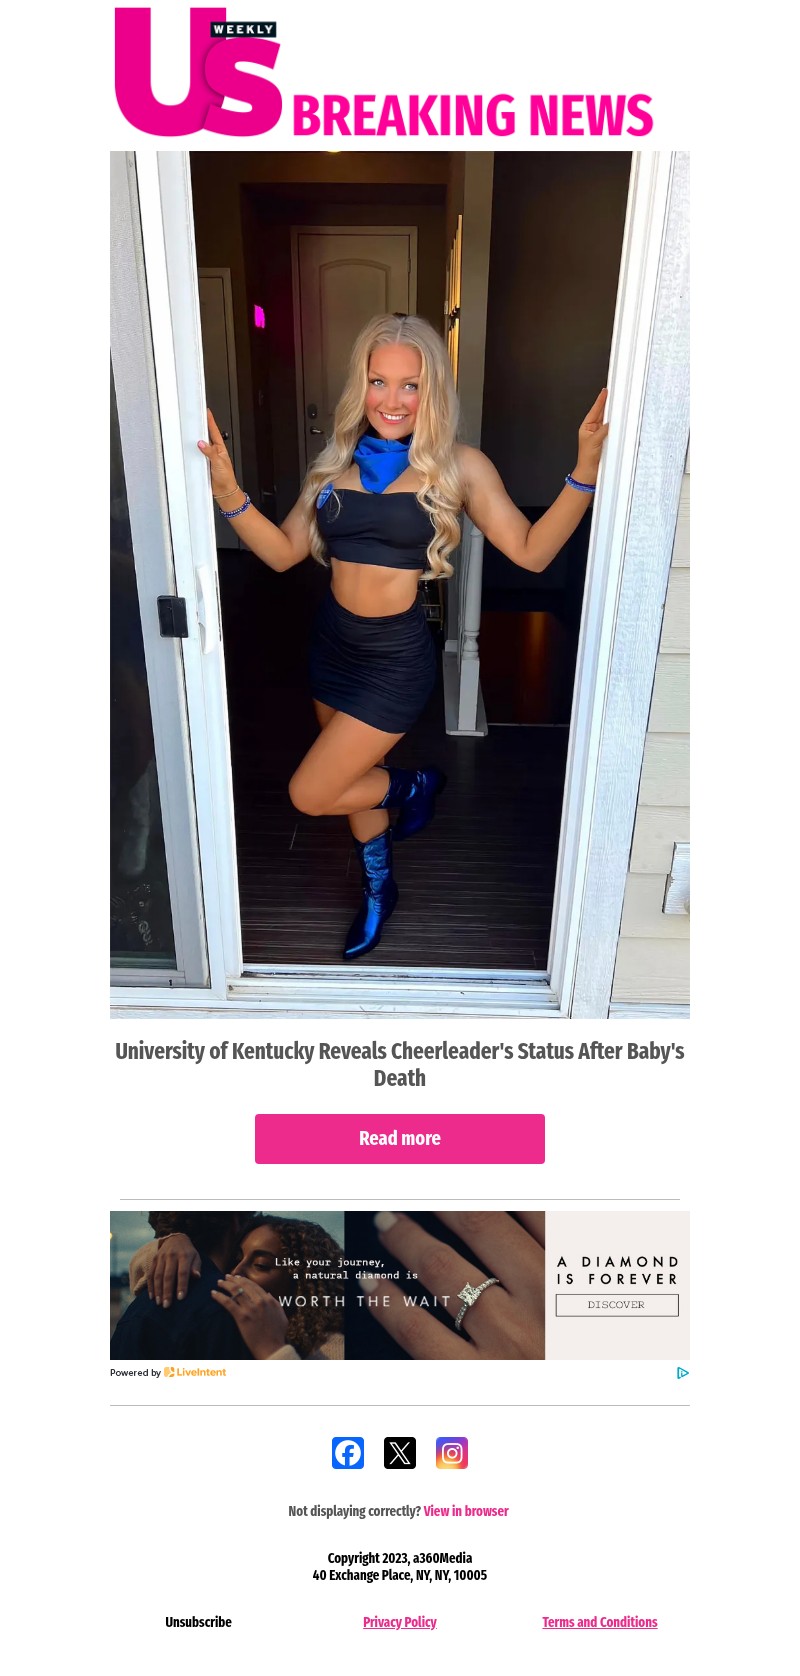Image resolution: width=800 pixels, height=1676 pixels.
Task: Open the Terms and Conditions link
Action: tap(600, 1622)
